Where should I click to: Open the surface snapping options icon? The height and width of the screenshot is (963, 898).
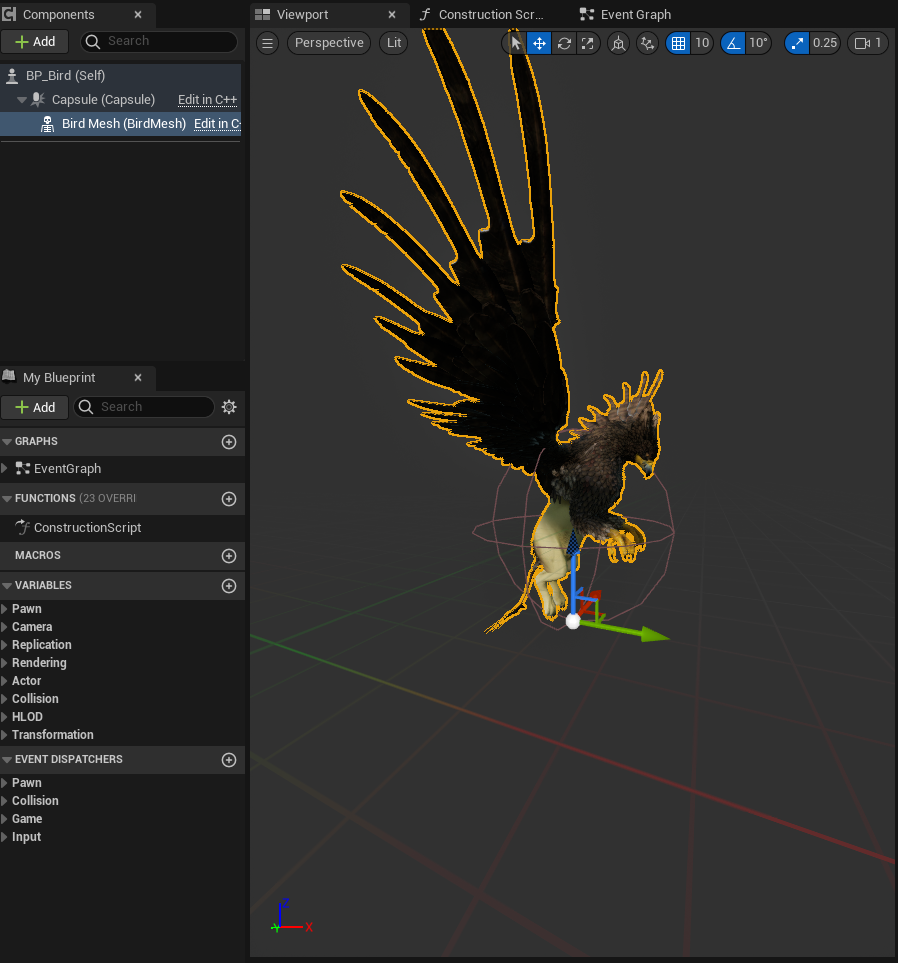(x=647, y=43)
